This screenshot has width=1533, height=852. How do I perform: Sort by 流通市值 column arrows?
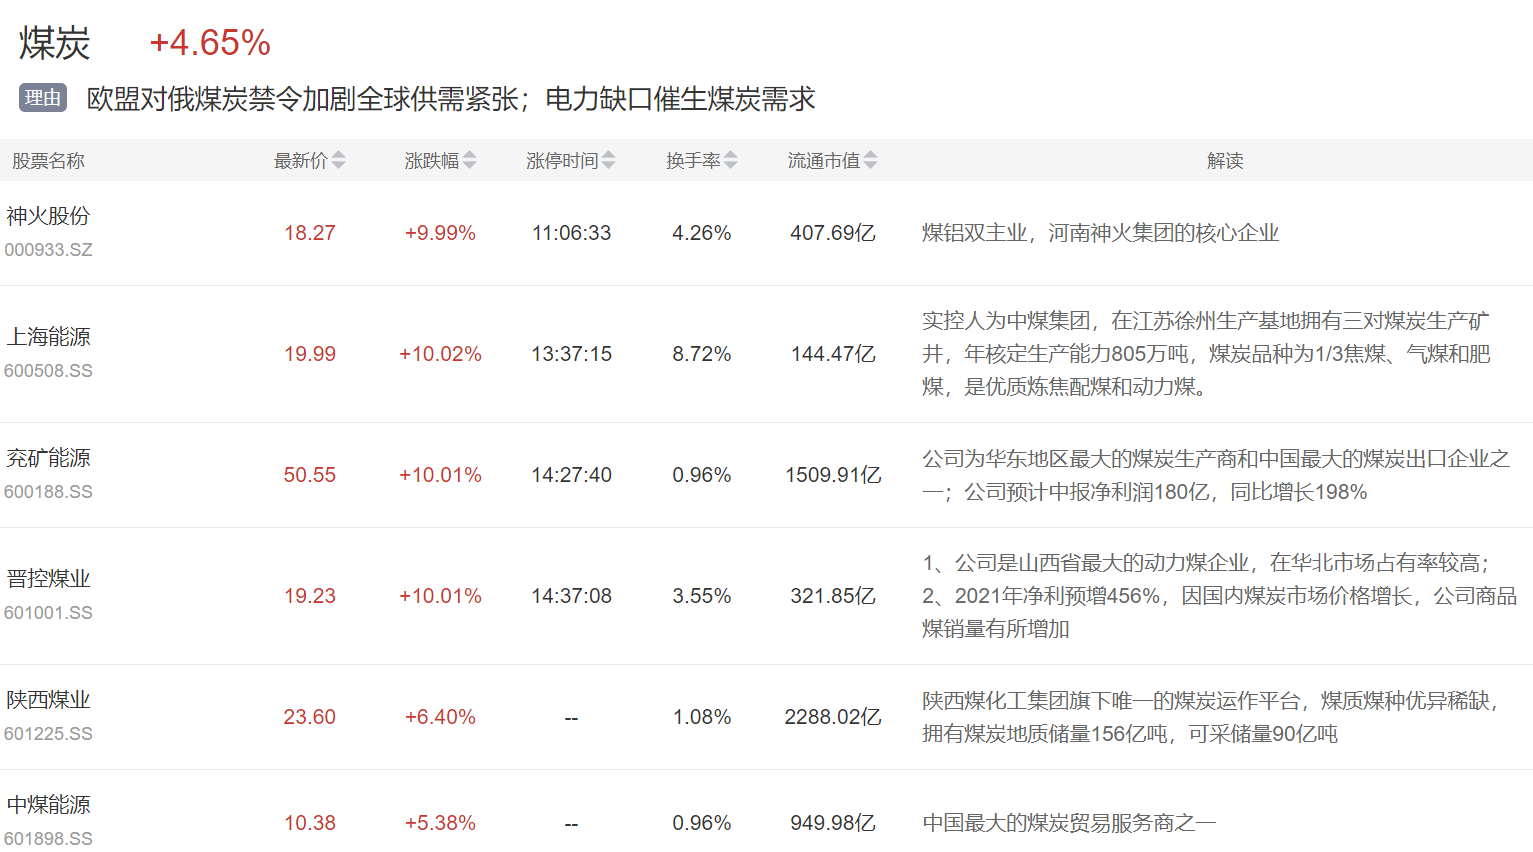coord(870,160)
